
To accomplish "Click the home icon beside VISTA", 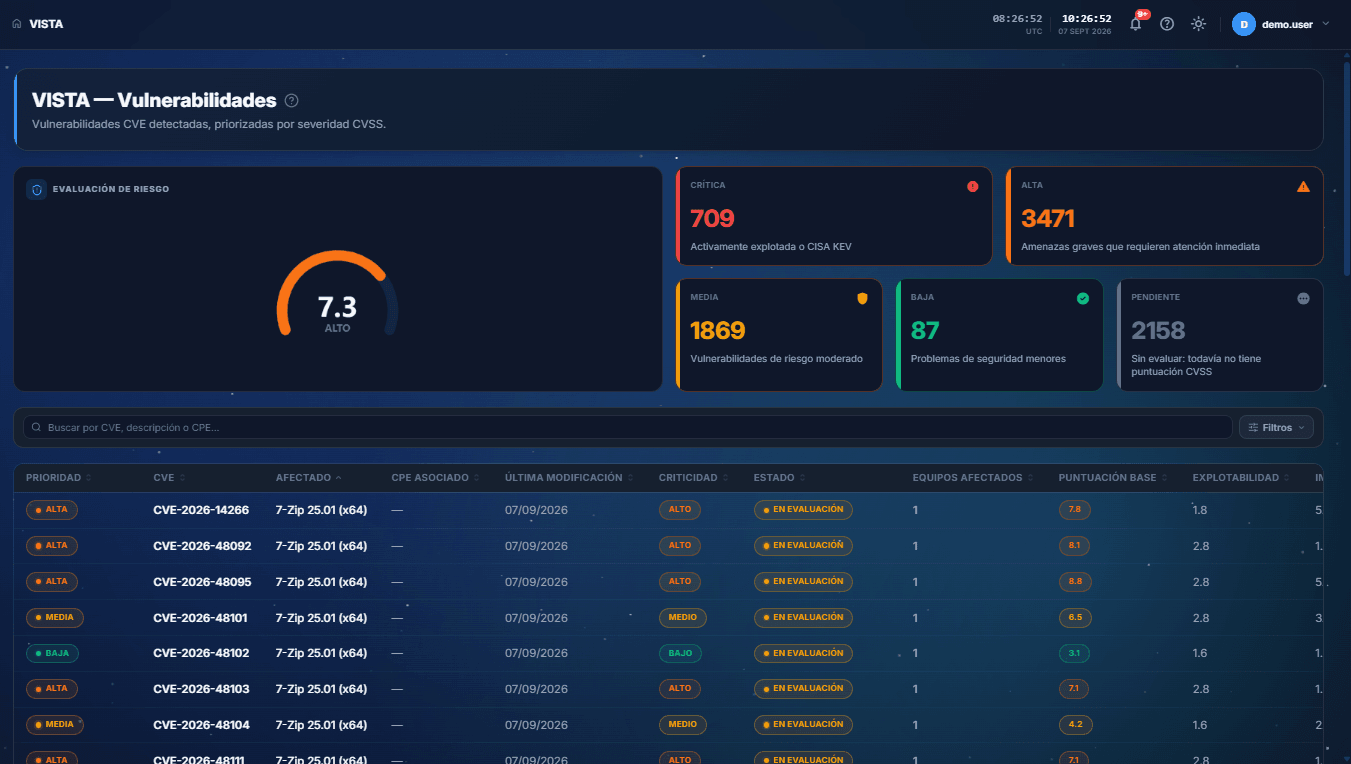I will [x=17, y=24].
